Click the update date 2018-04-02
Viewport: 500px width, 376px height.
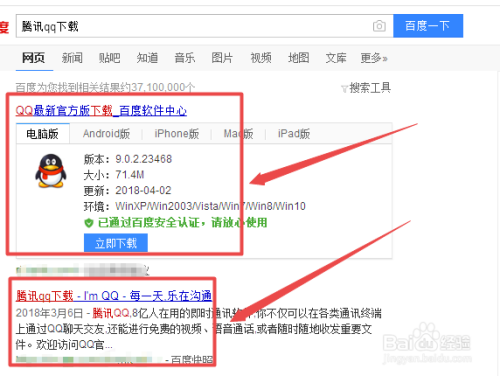click(143, 190)
